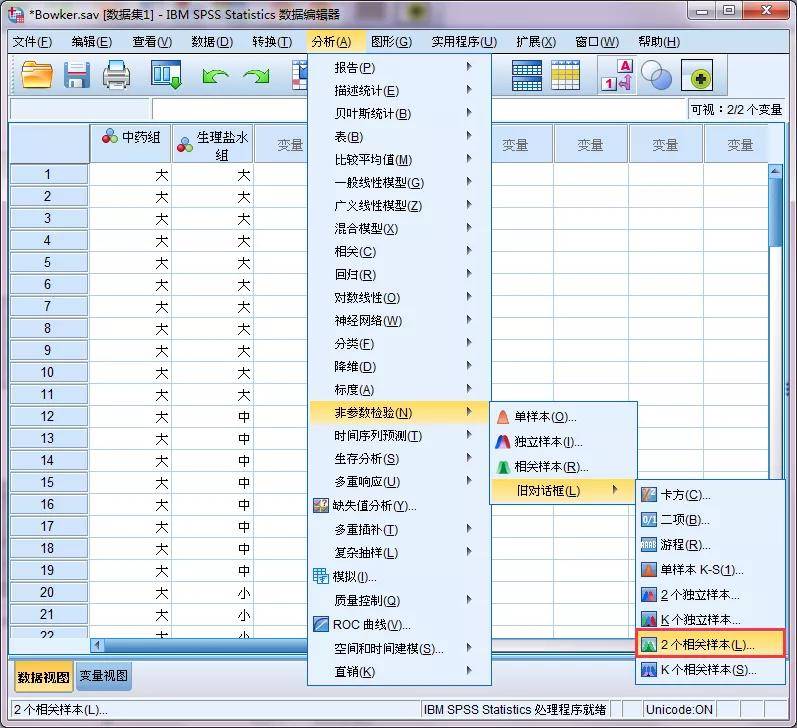Open Independent Samples test 独立样本(I)

tap(563, 442)
